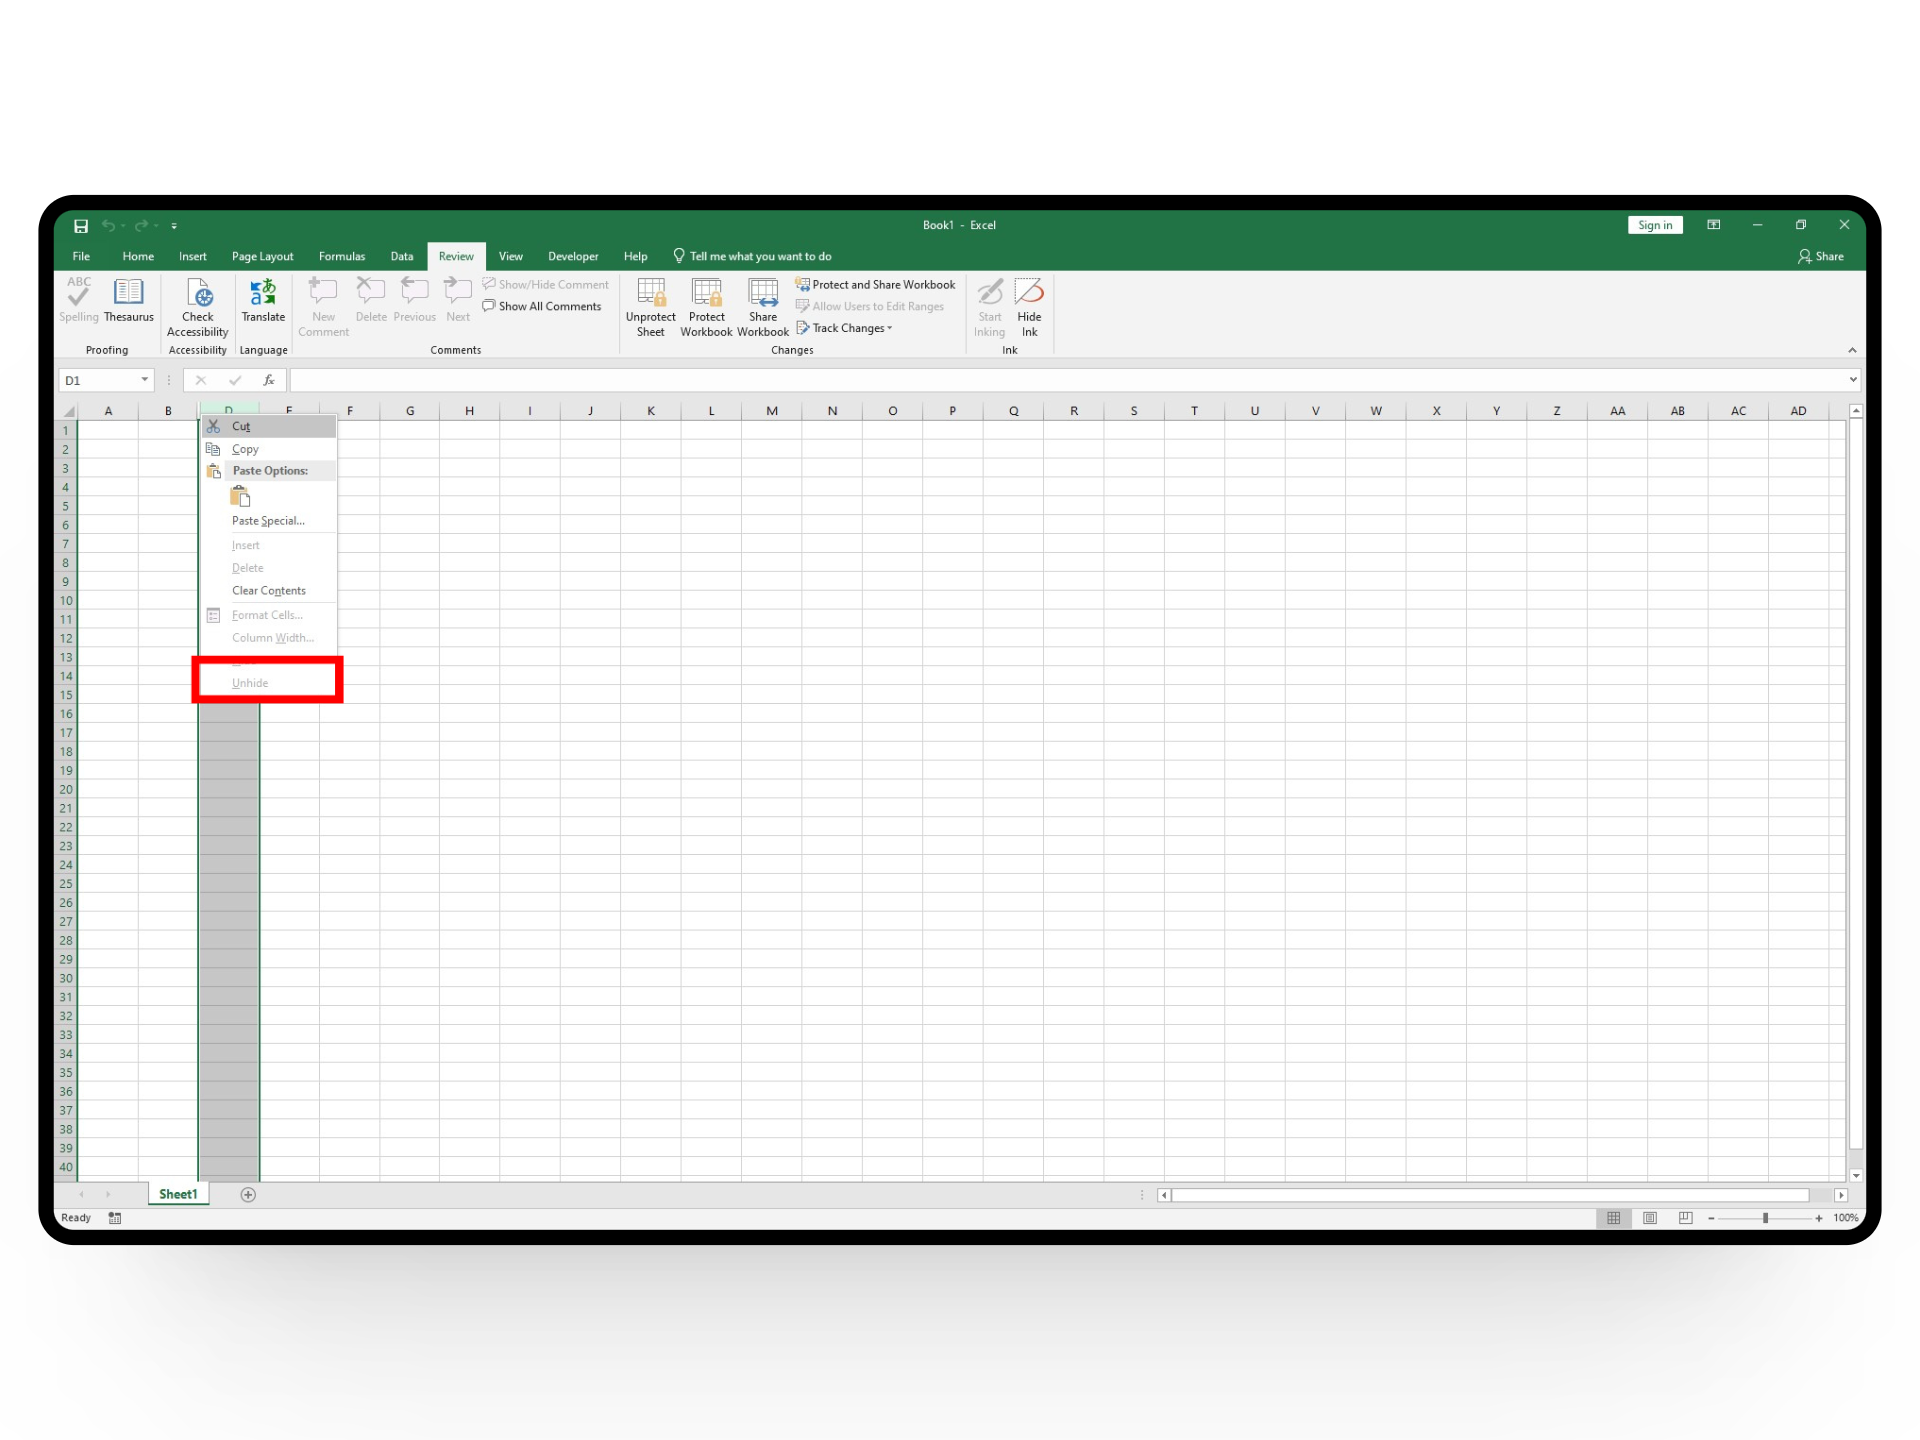The height and width of the screenshot is (1440, 1920).
Task: Click Protect Workbook icon
Action: 706,293
